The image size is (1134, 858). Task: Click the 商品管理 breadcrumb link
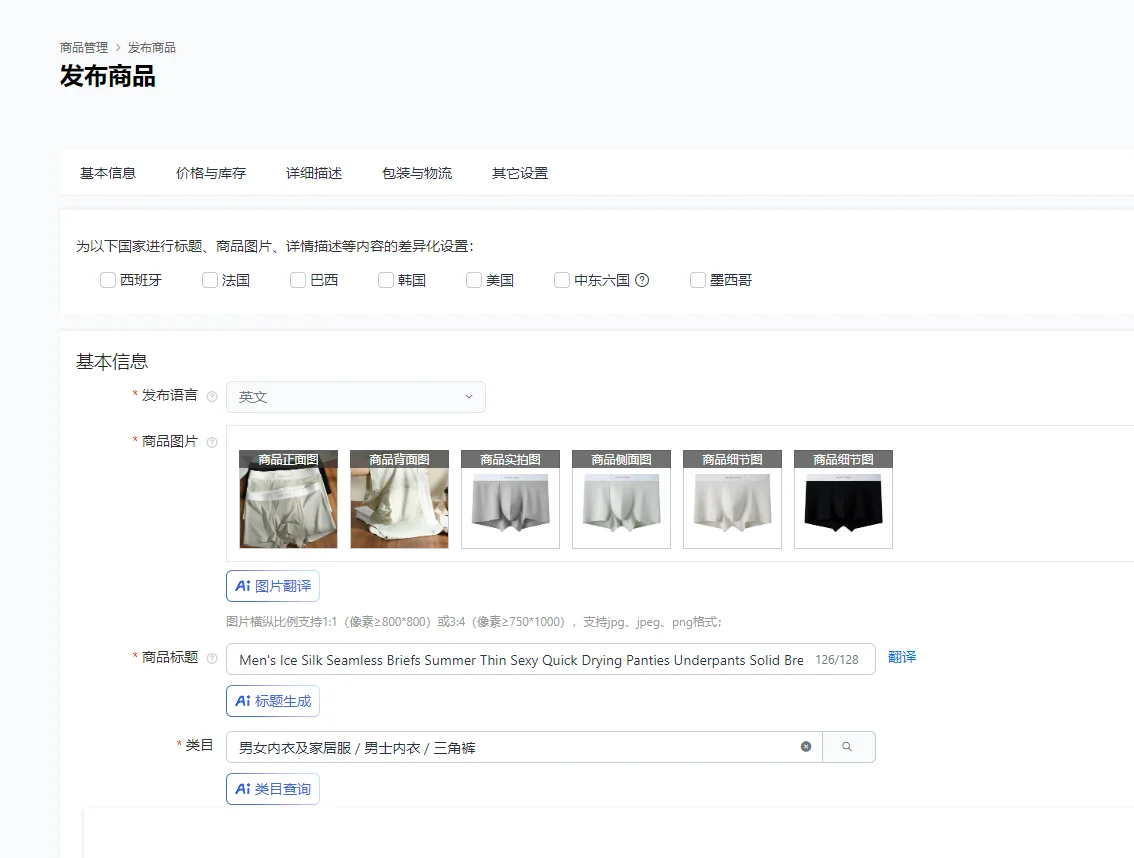(84, 48)
